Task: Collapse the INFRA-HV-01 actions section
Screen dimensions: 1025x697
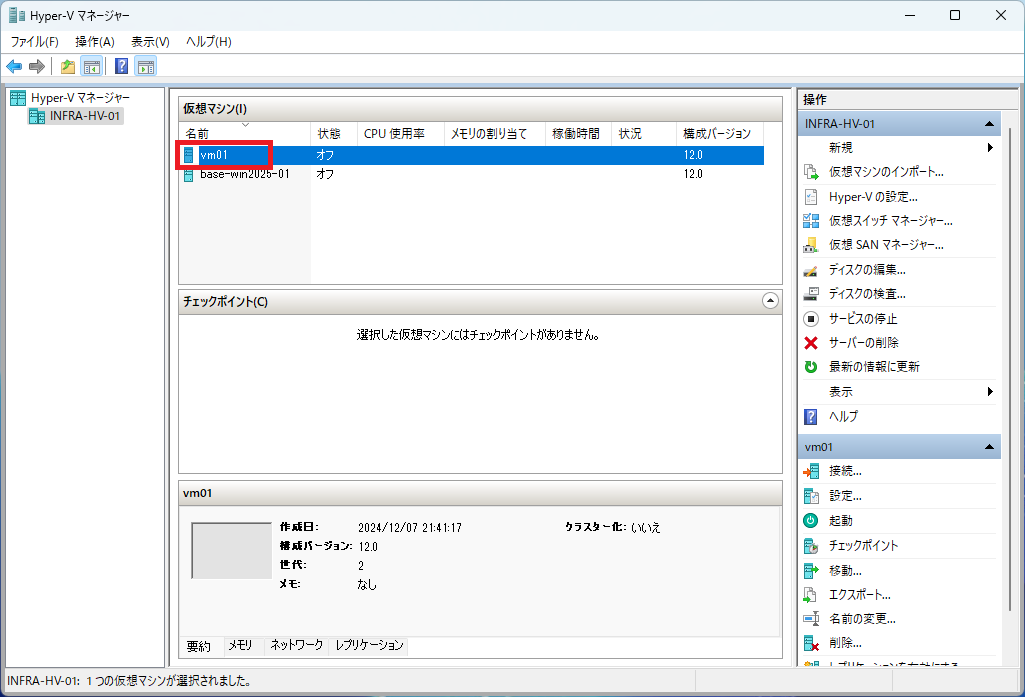Action: click(x=989, y=124)
